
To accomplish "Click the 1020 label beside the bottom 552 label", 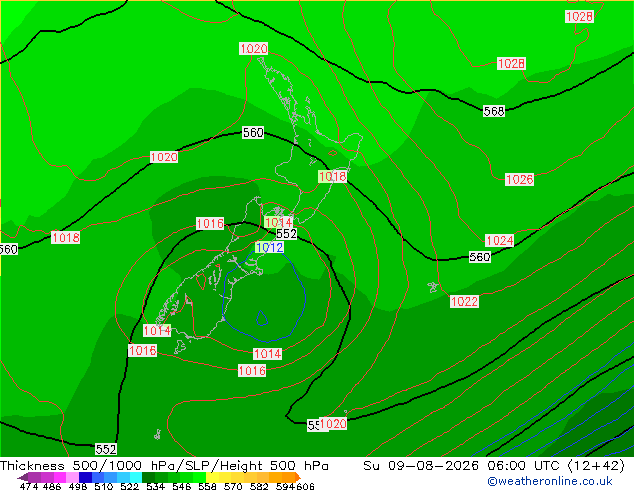I will pos(333,424).
